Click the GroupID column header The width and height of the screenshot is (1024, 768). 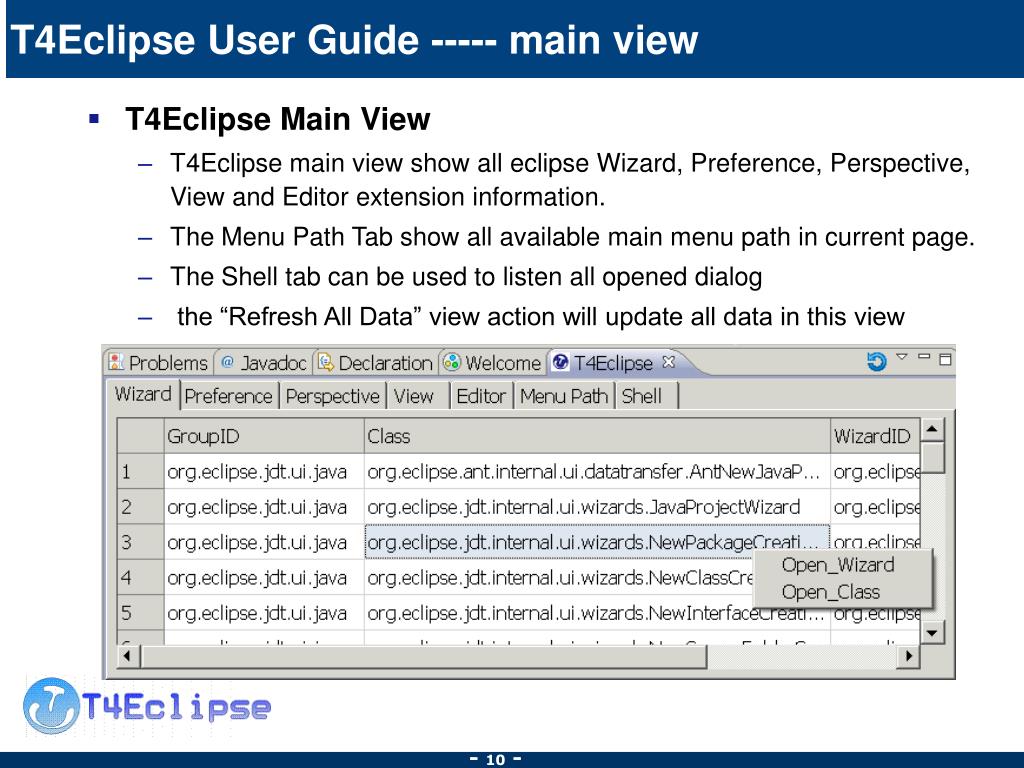point(263,436)
